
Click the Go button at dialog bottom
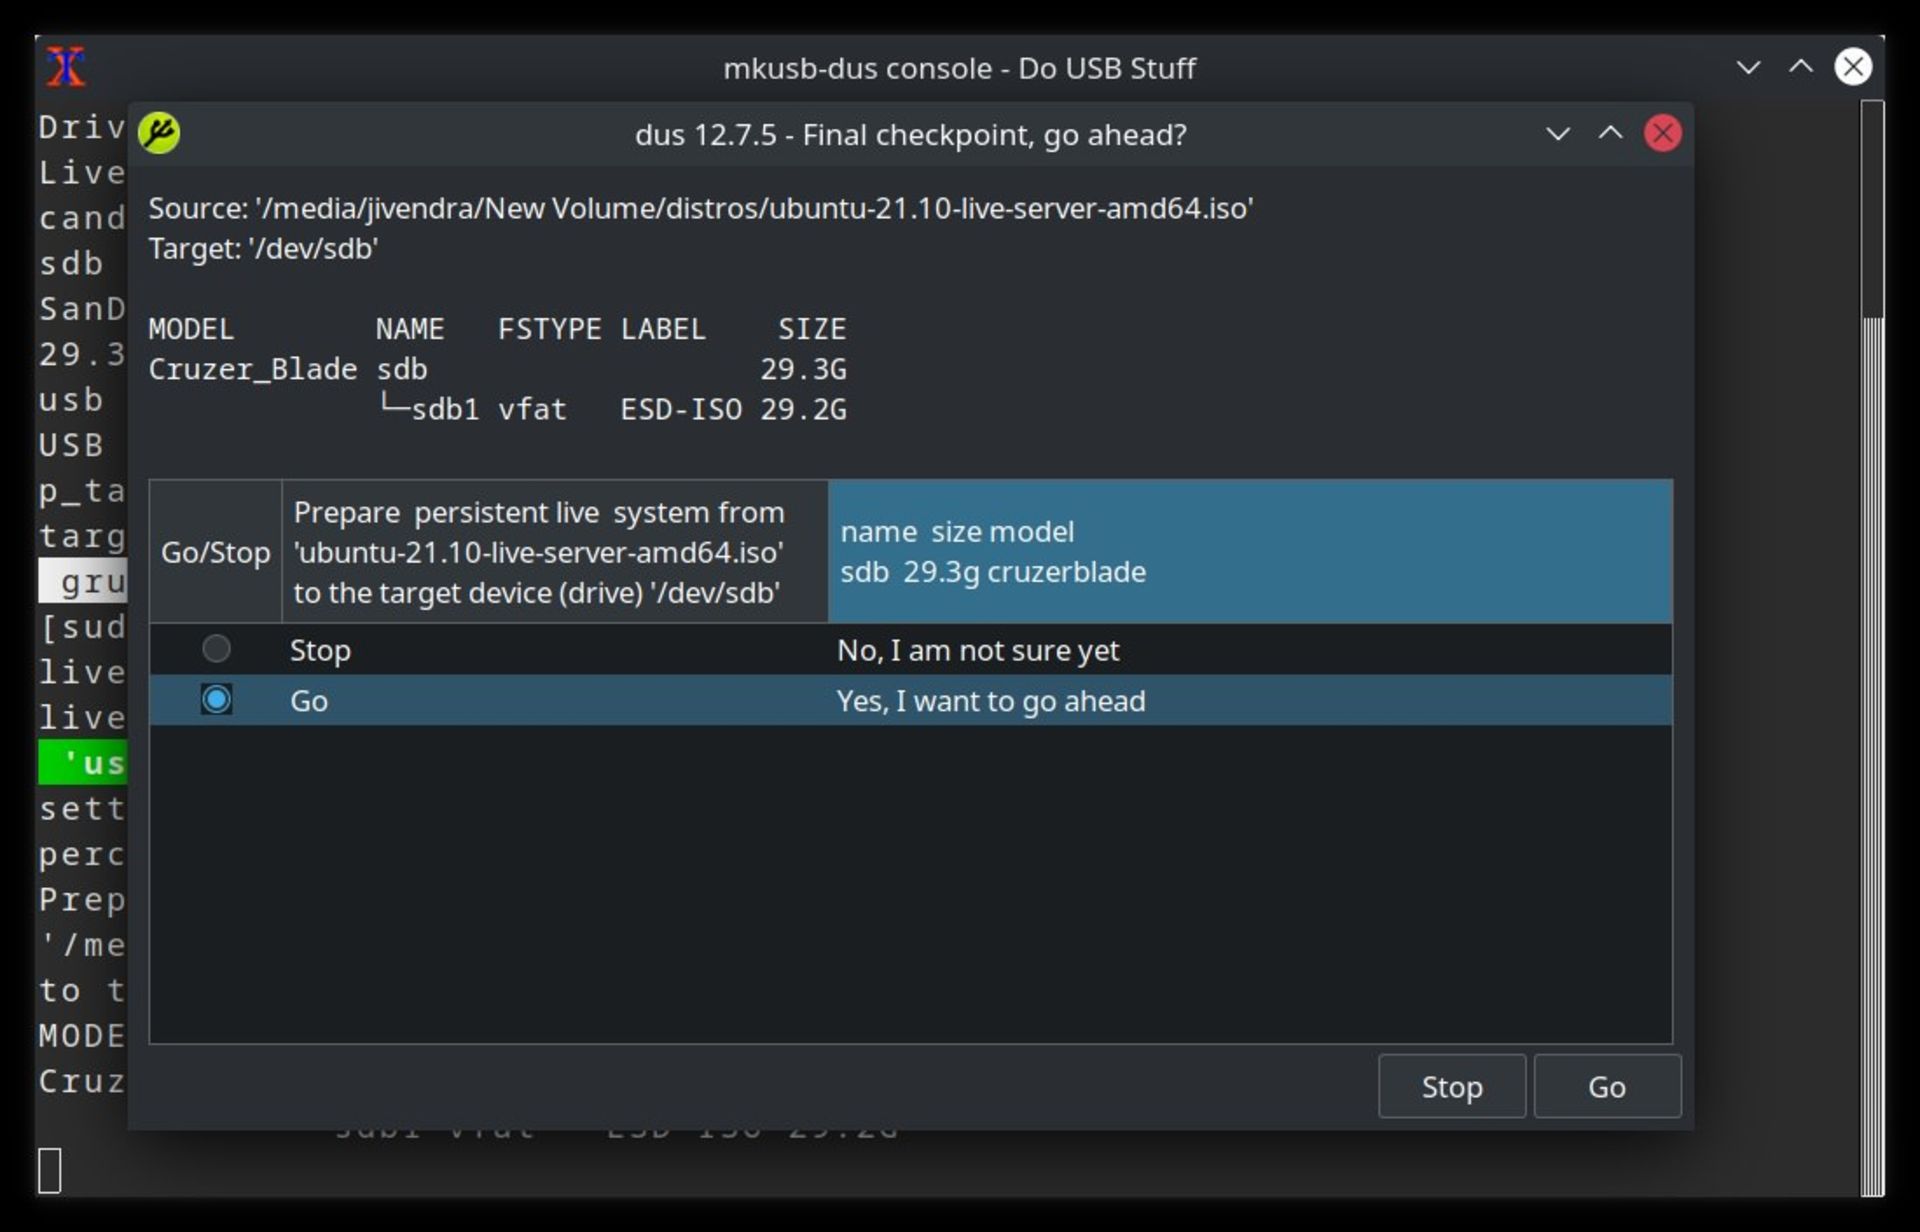(x=1607, y=1086)
